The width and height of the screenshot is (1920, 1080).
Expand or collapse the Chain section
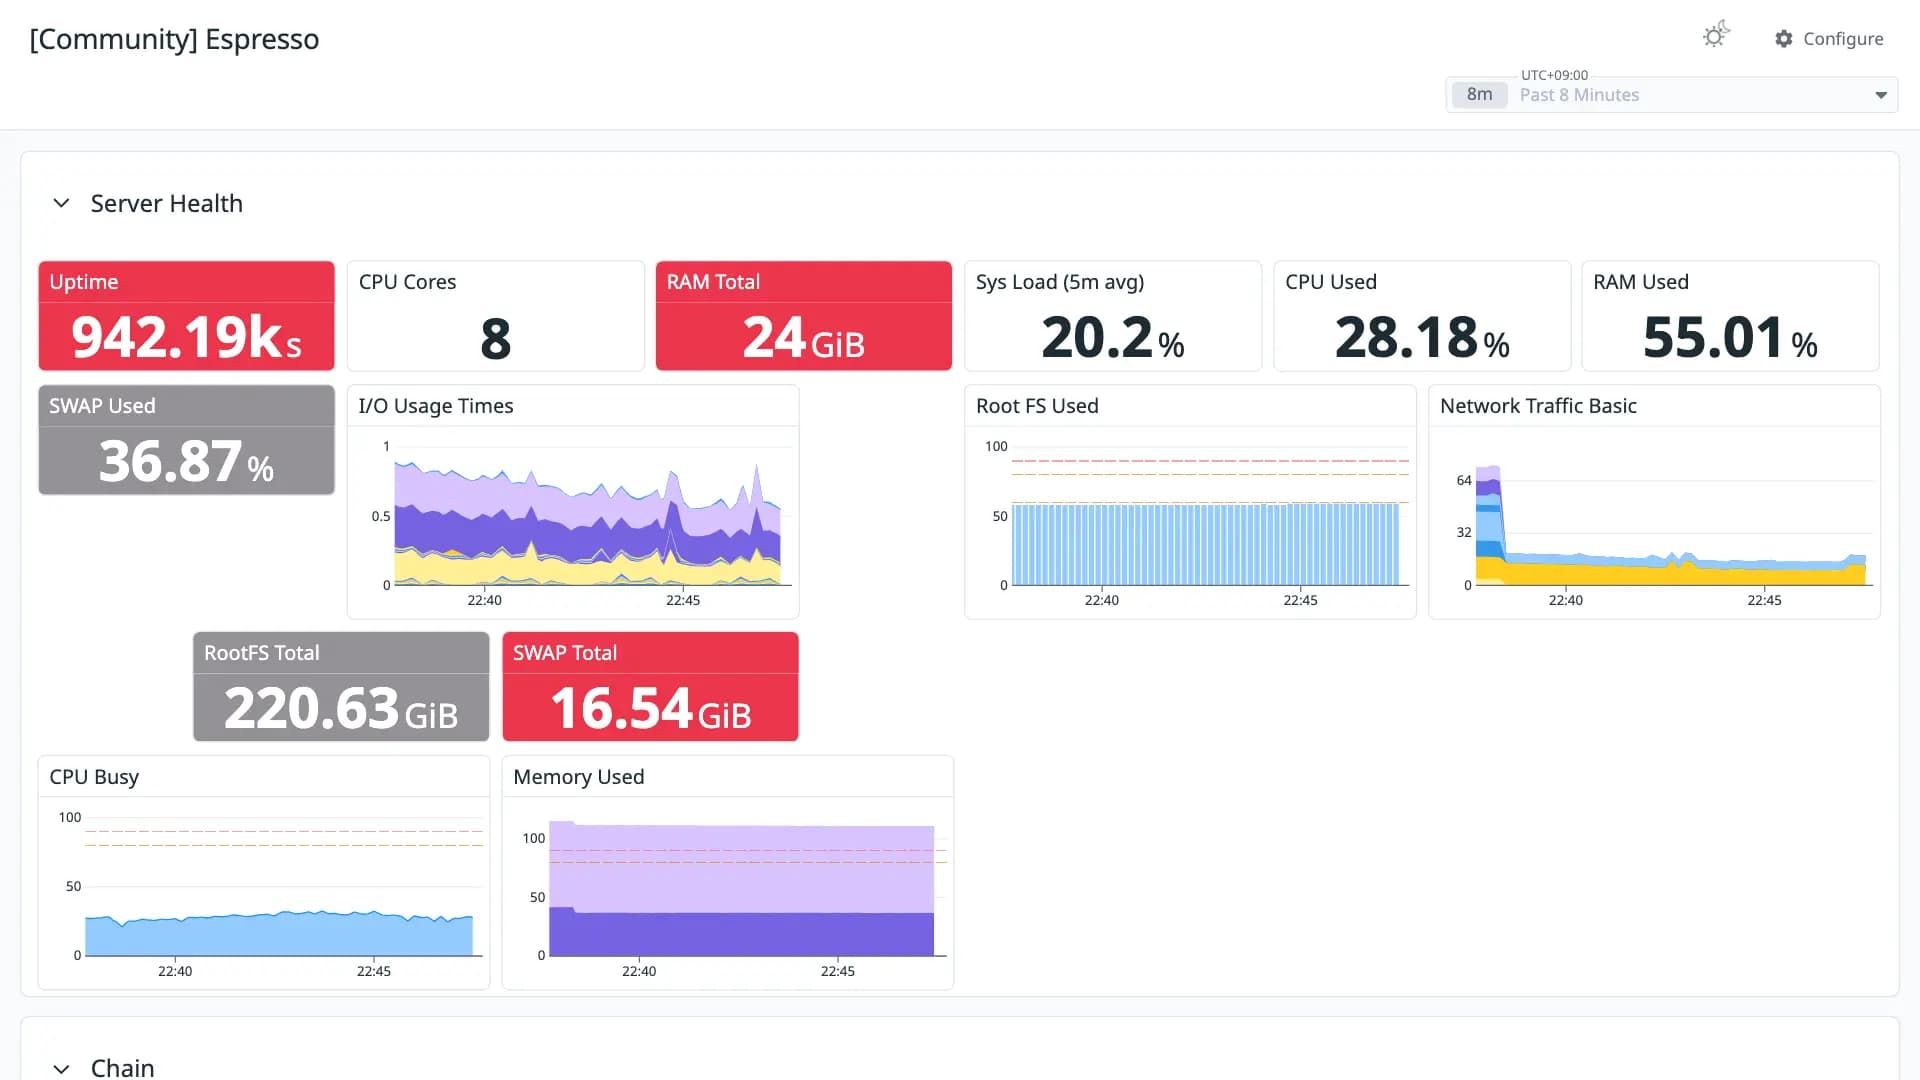(61, 1068)
